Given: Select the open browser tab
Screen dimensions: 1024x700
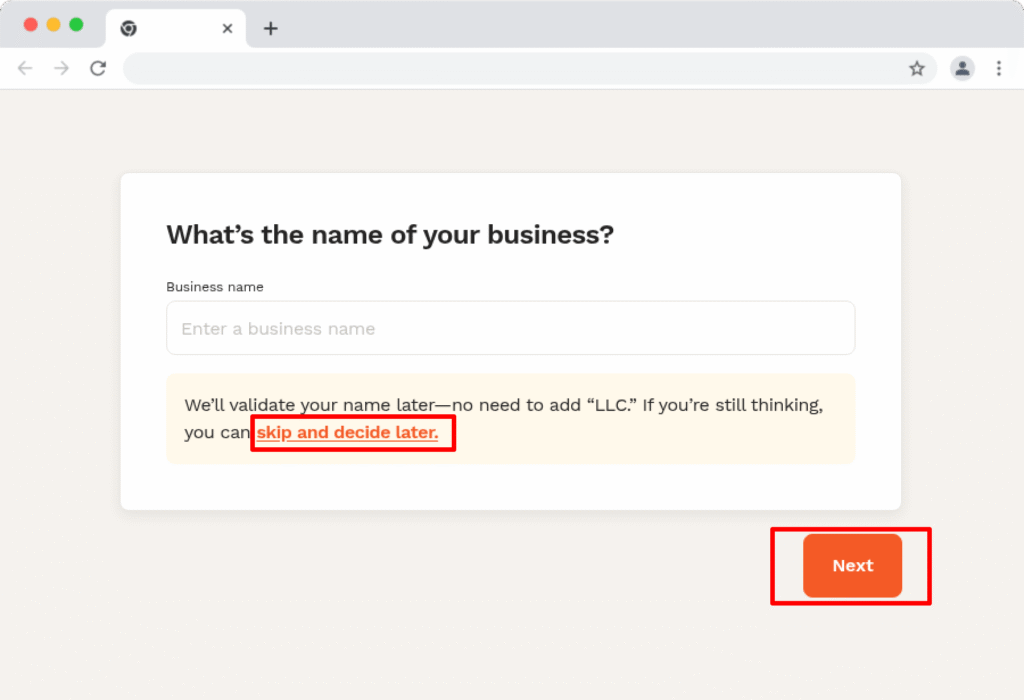Looking at the screenshot, I should point(175,28).
